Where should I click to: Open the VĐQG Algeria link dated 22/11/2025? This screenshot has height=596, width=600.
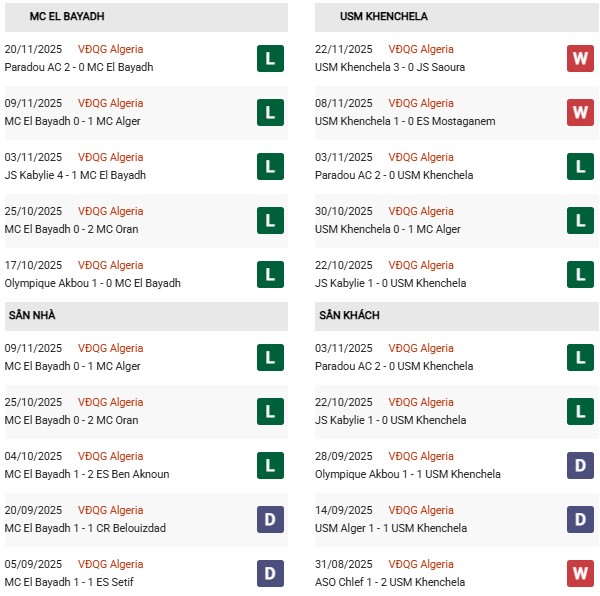click(x=420, y=50)
